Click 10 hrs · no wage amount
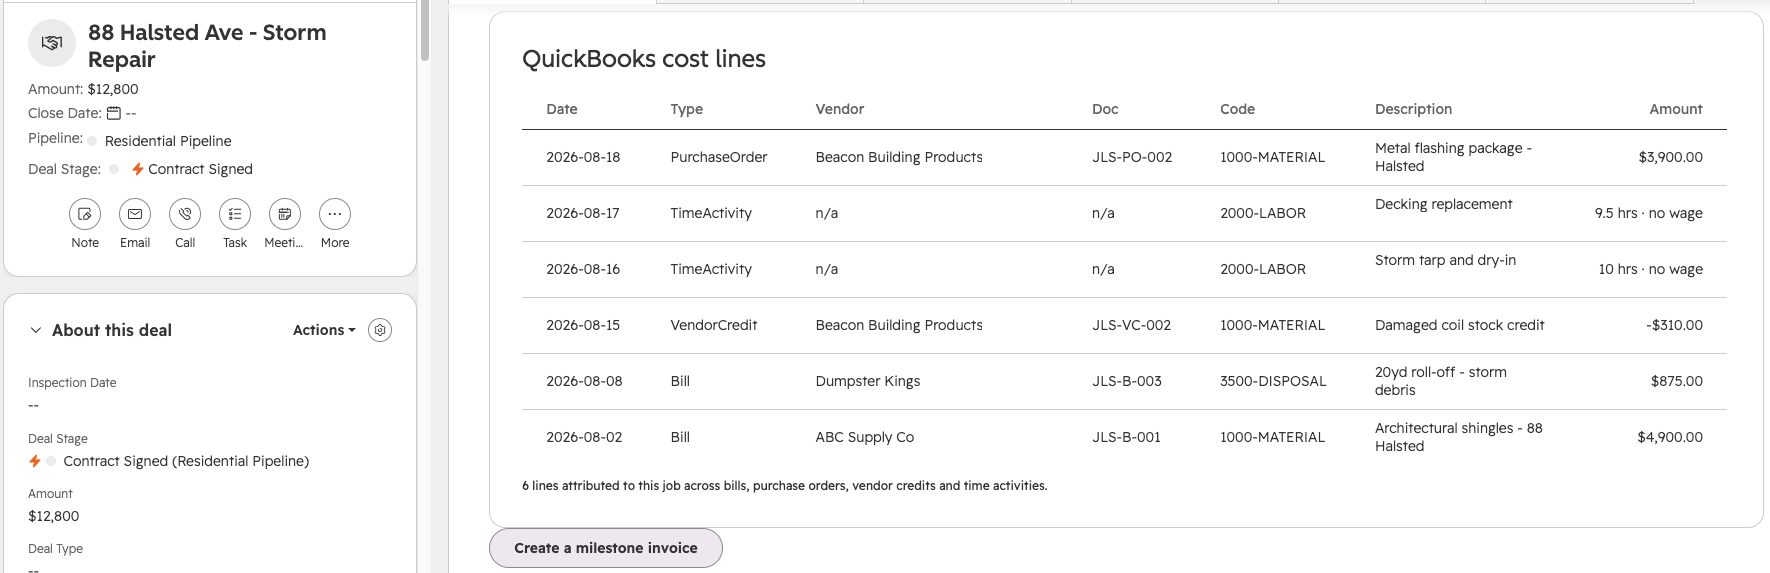The width and height of the screenshot is (1770, 573). (1651, 269)
